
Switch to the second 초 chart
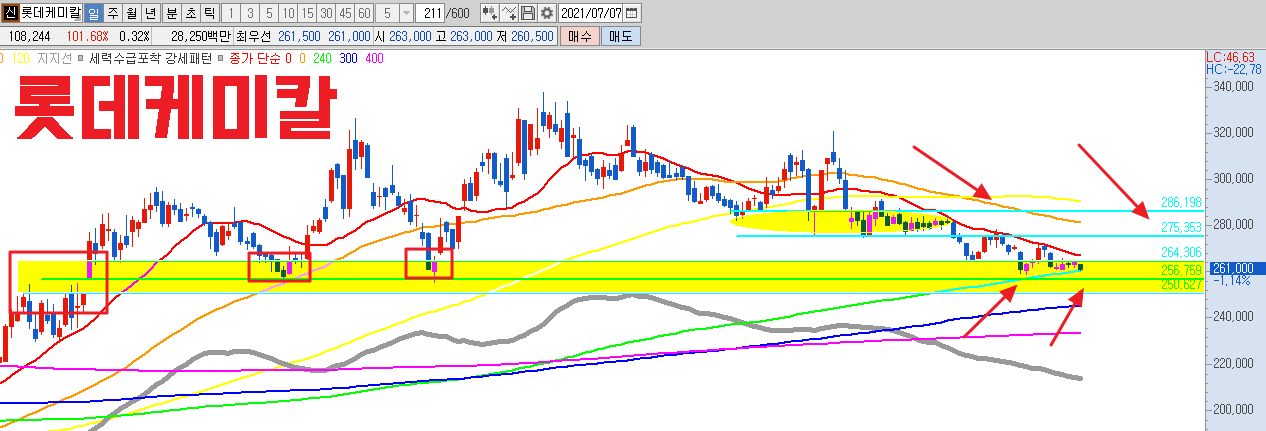coord(189,13)
